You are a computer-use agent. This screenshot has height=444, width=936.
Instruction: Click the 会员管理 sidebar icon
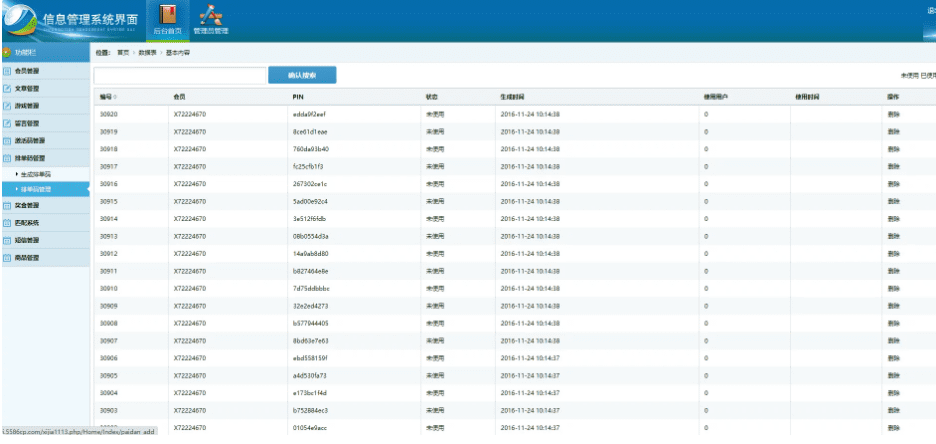pyautogui.click(x=7, y=71)
